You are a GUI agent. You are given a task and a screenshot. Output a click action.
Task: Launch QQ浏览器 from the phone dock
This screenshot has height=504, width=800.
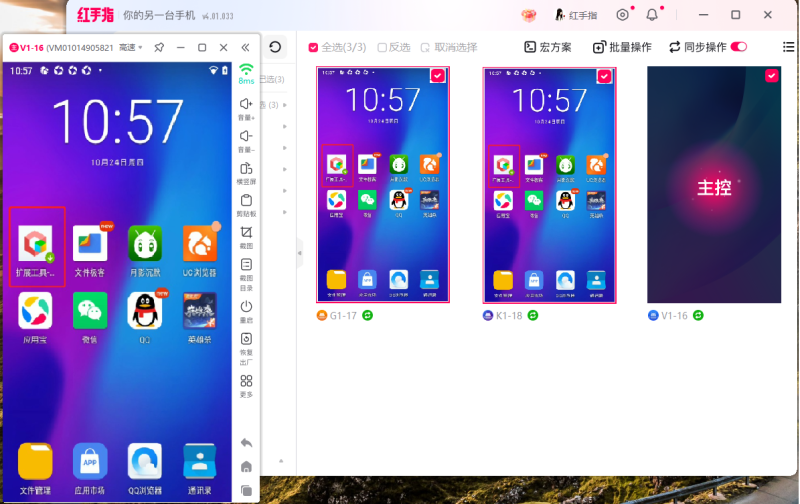(145, 461)
